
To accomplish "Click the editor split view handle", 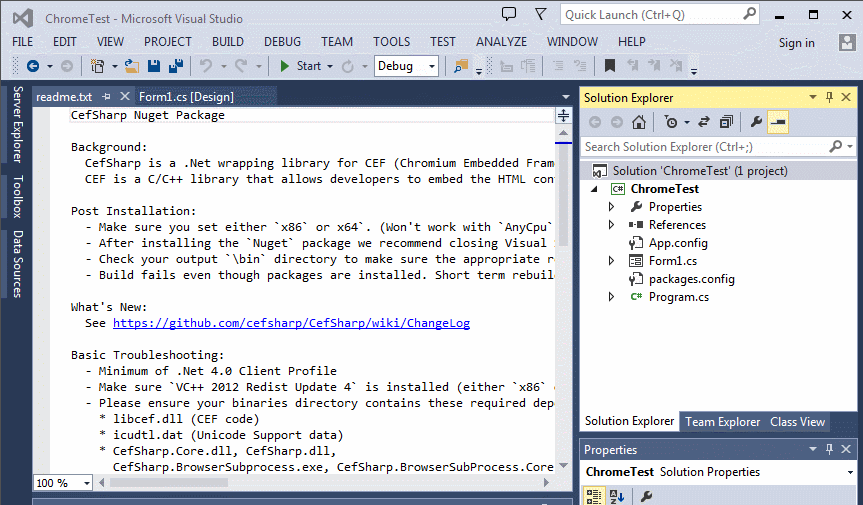I will click(563, 115).
